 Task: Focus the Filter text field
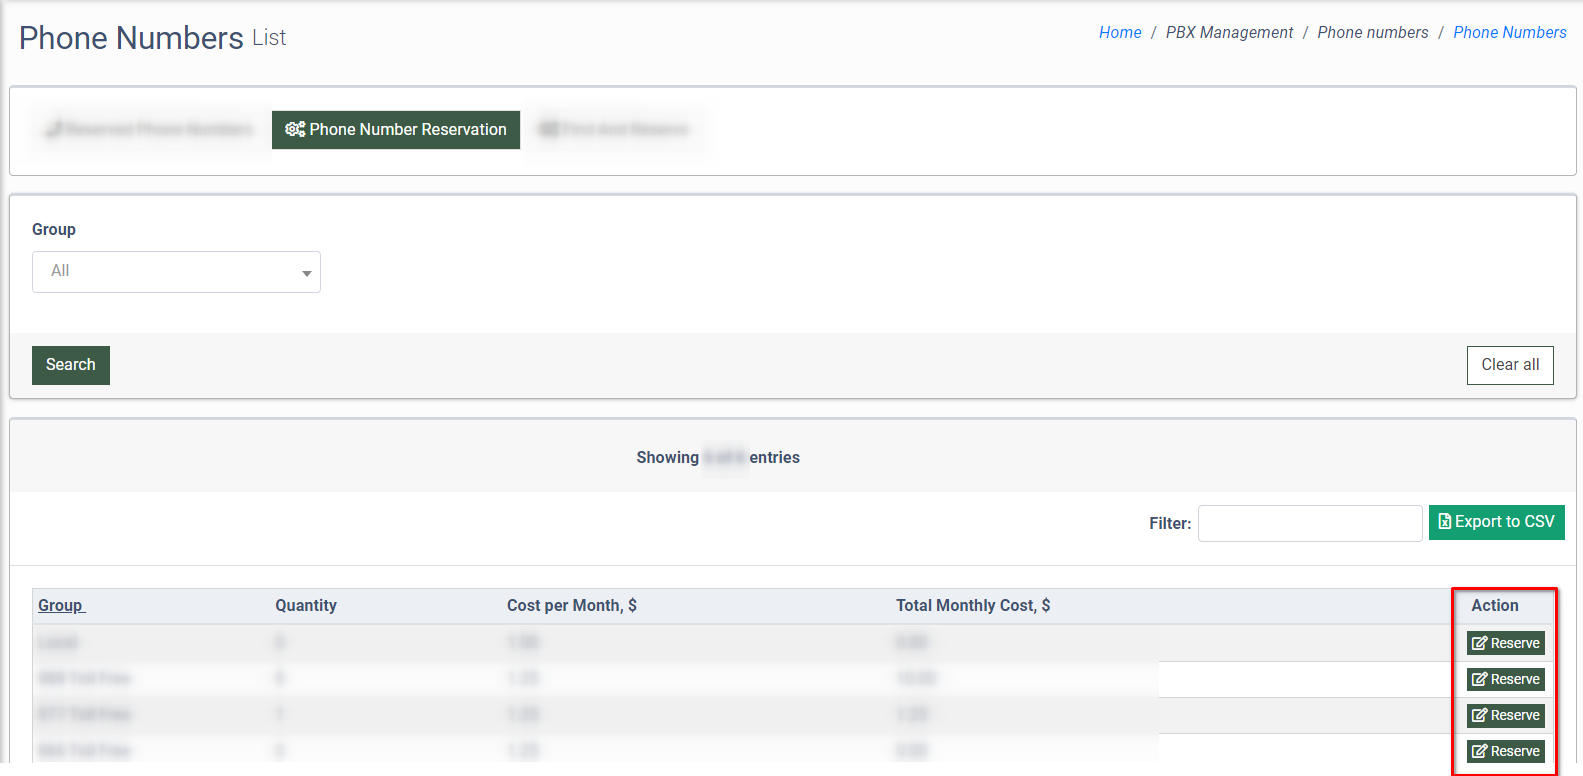(x=1309, y=523)
